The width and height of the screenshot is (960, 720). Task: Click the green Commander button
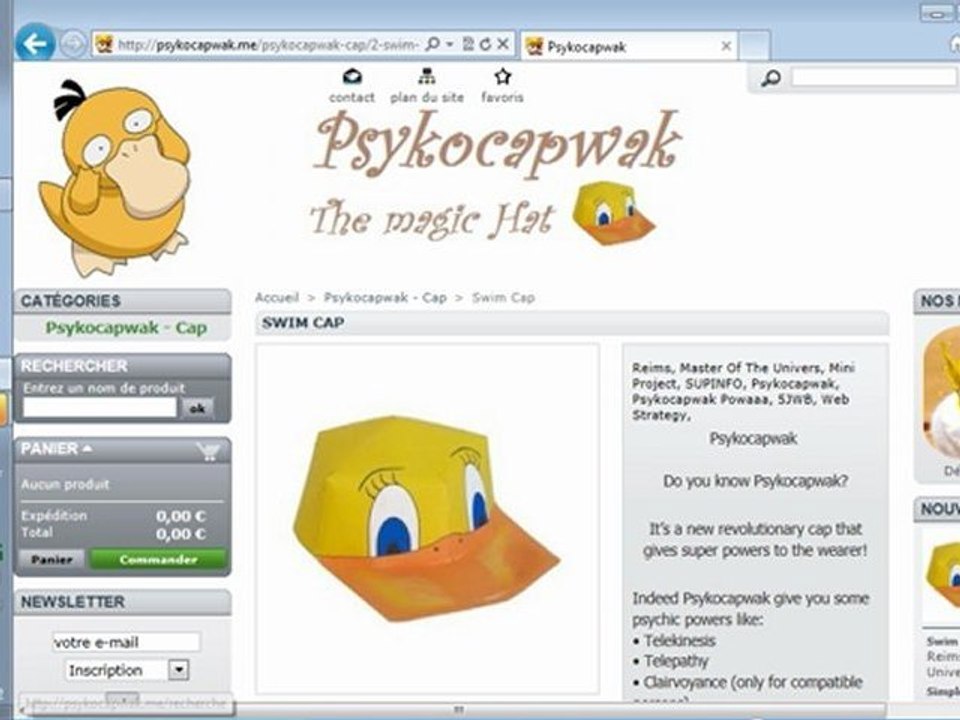pyautogui.click(x=159, y=560)
